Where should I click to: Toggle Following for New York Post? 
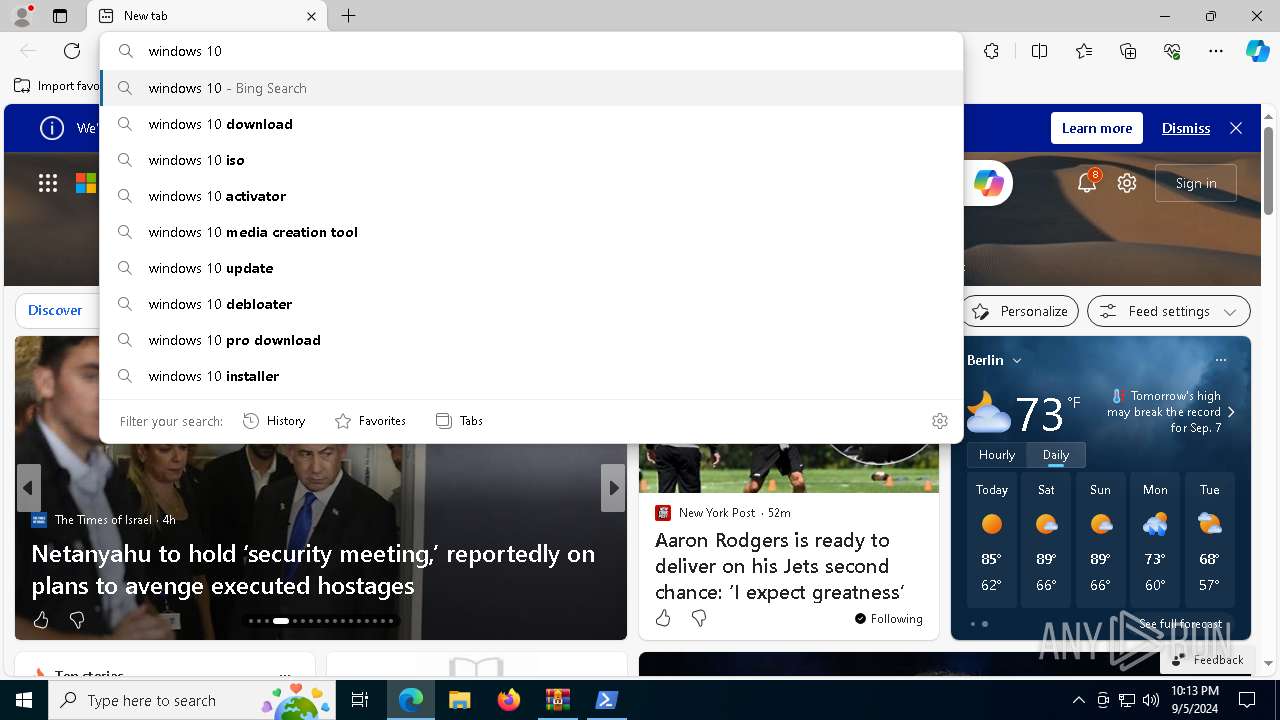click(888, 619)
